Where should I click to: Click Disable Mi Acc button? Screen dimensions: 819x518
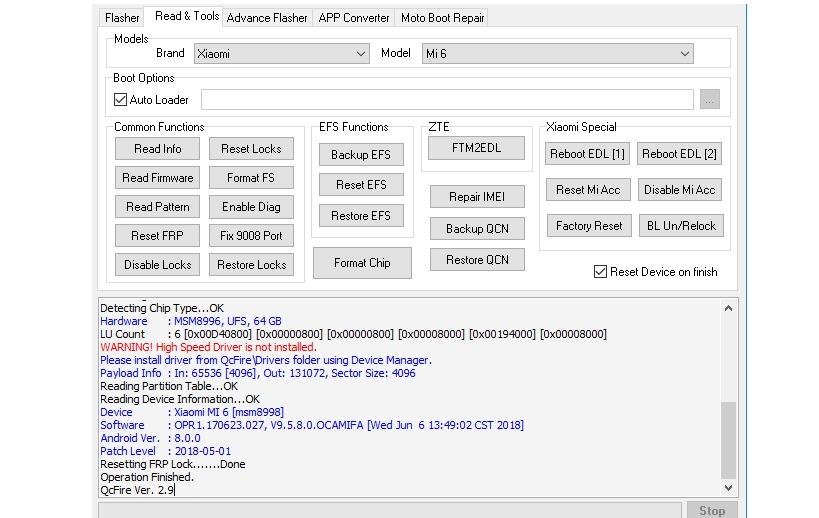click(x=680, y=190)
